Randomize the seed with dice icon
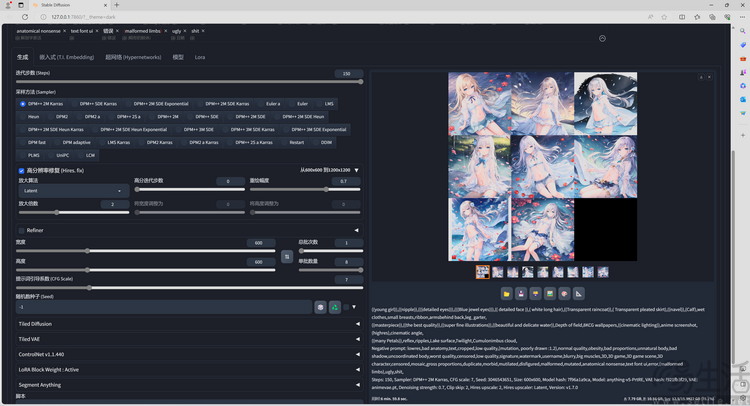 [320, 307]
